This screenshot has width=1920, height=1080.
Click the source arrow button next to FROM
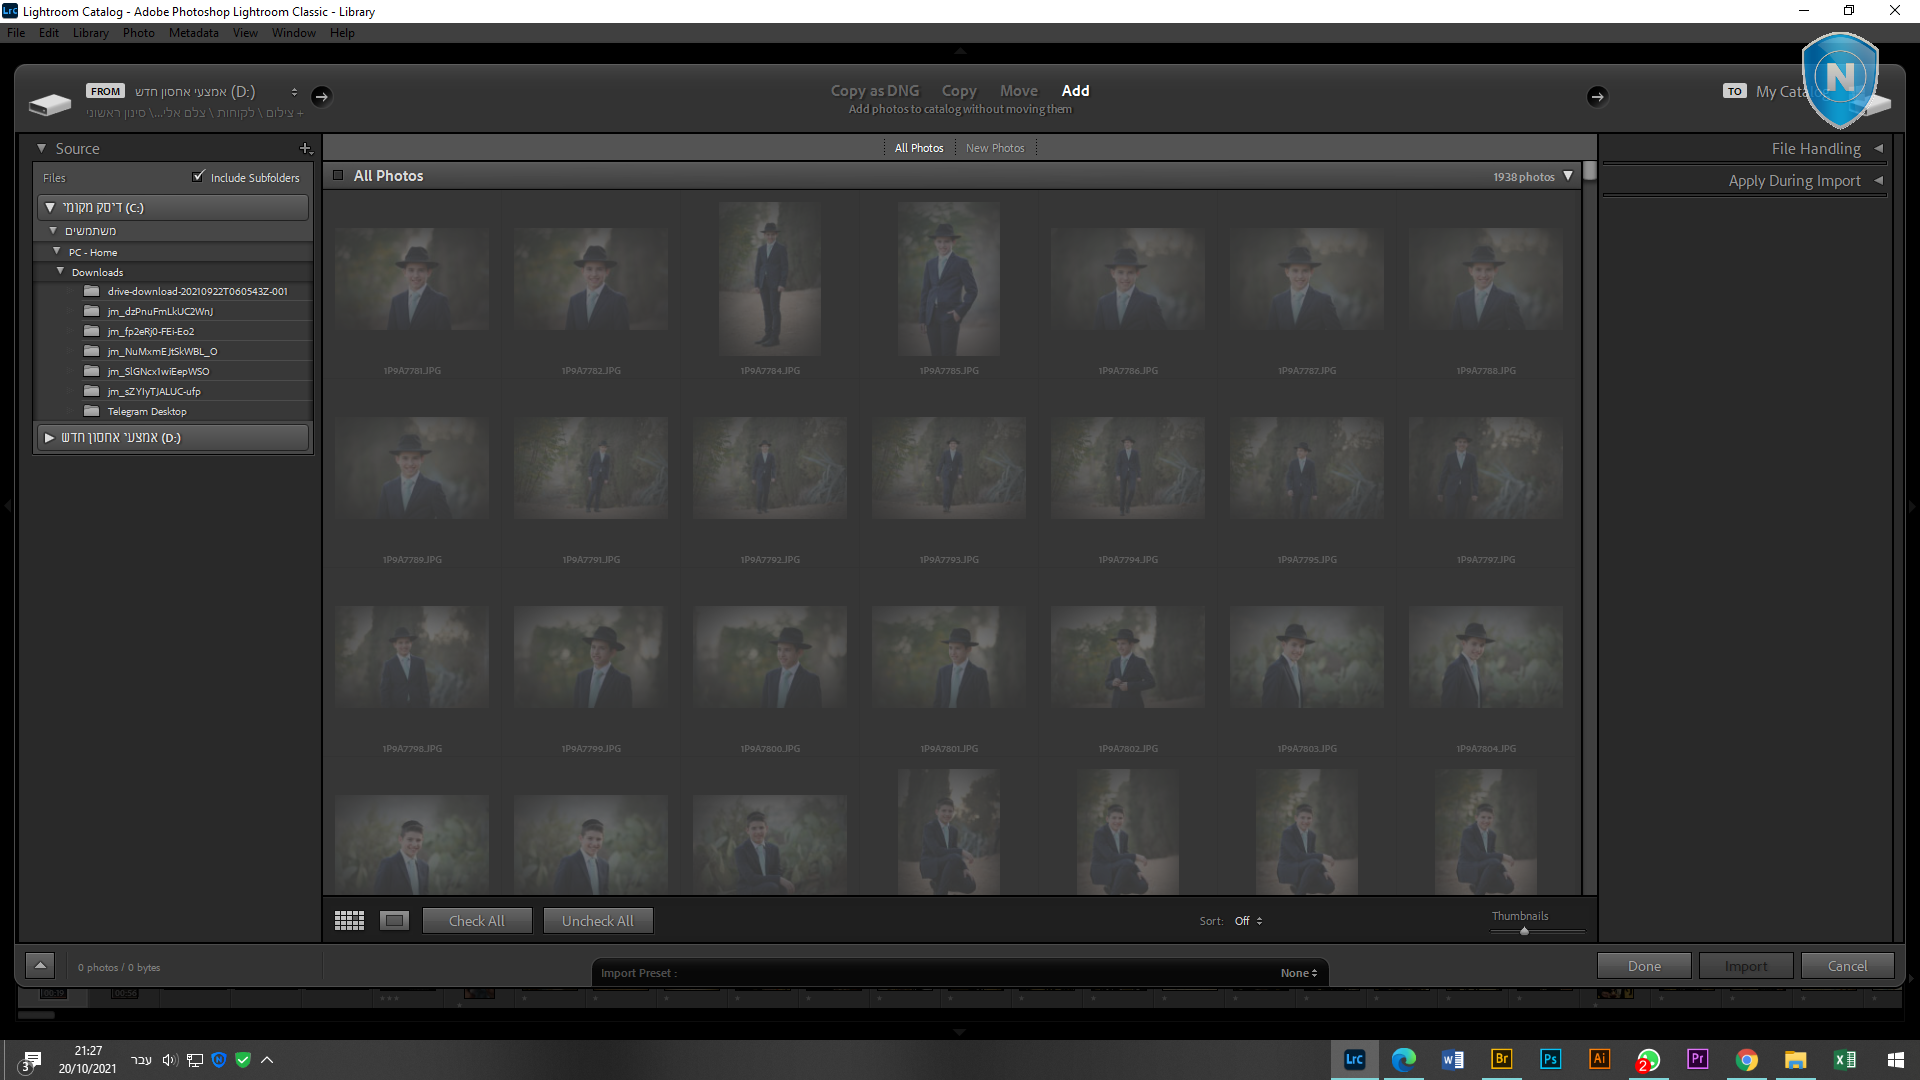tap(321, 96)
